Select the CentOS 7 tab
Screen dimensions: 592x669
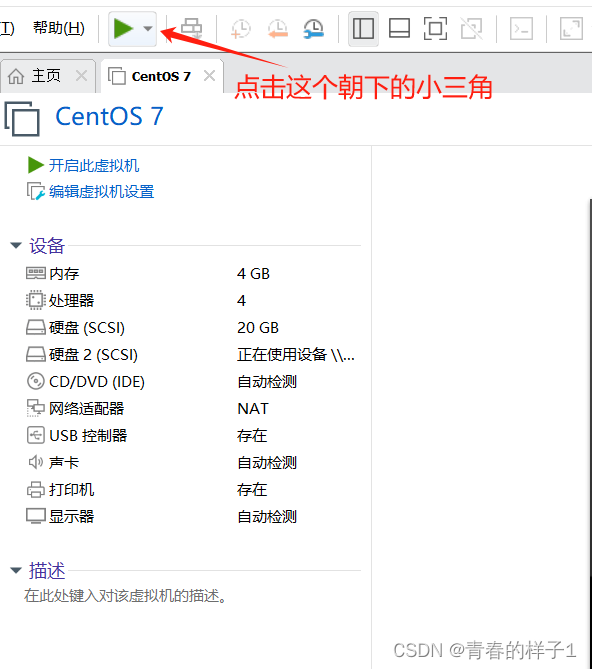[x=161, y=76]
